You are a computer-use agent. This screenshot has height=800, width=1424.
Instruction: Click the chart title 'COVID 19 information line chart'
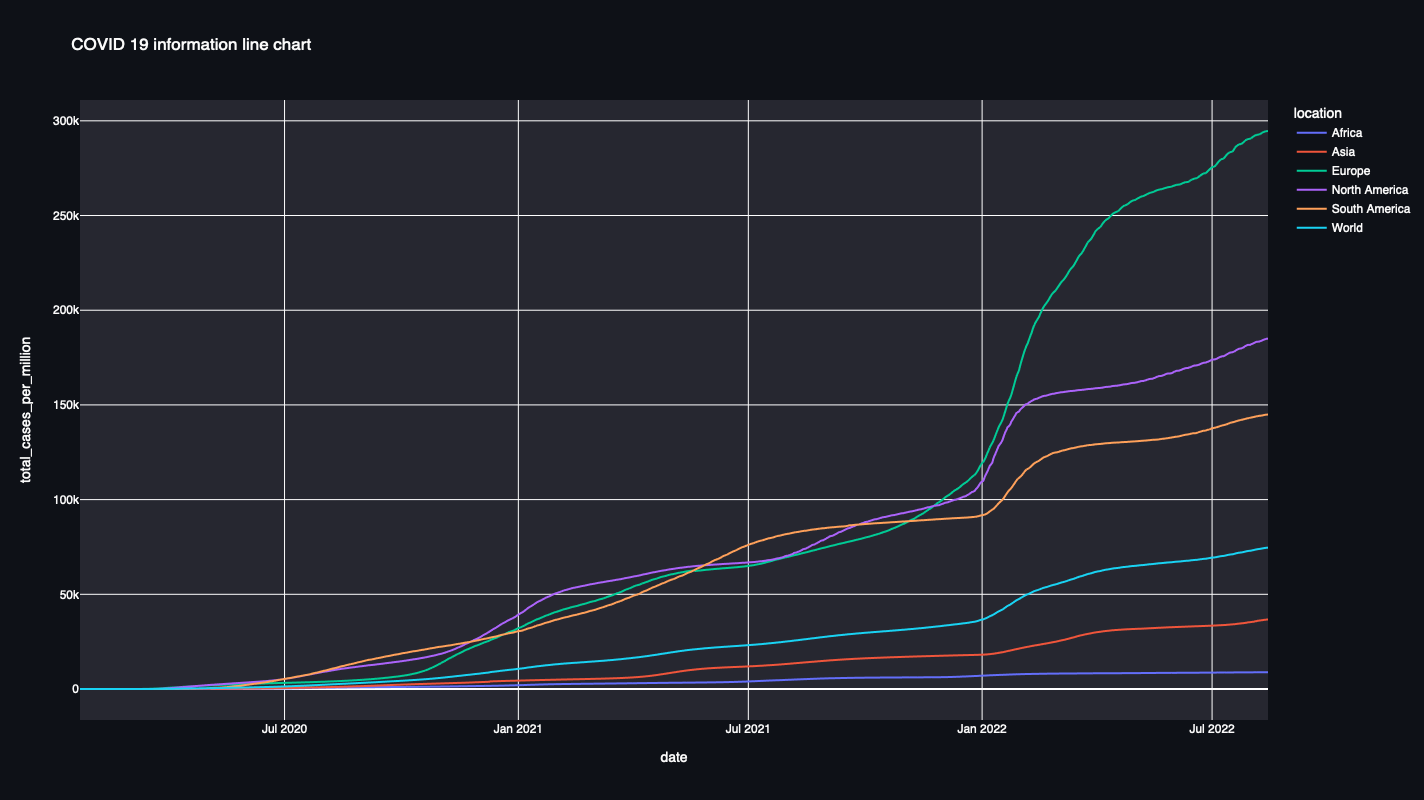(191, 44)
